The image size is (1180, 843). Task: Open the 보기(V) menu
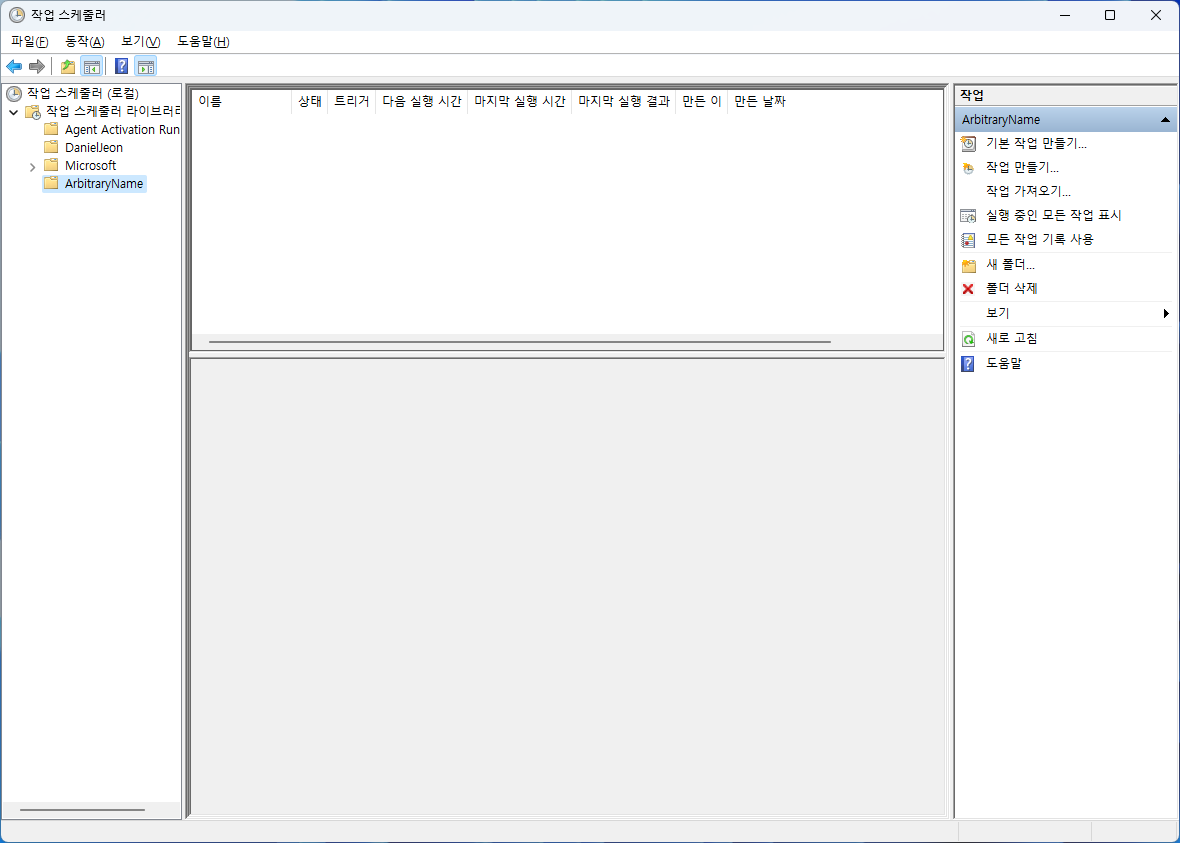141,41
